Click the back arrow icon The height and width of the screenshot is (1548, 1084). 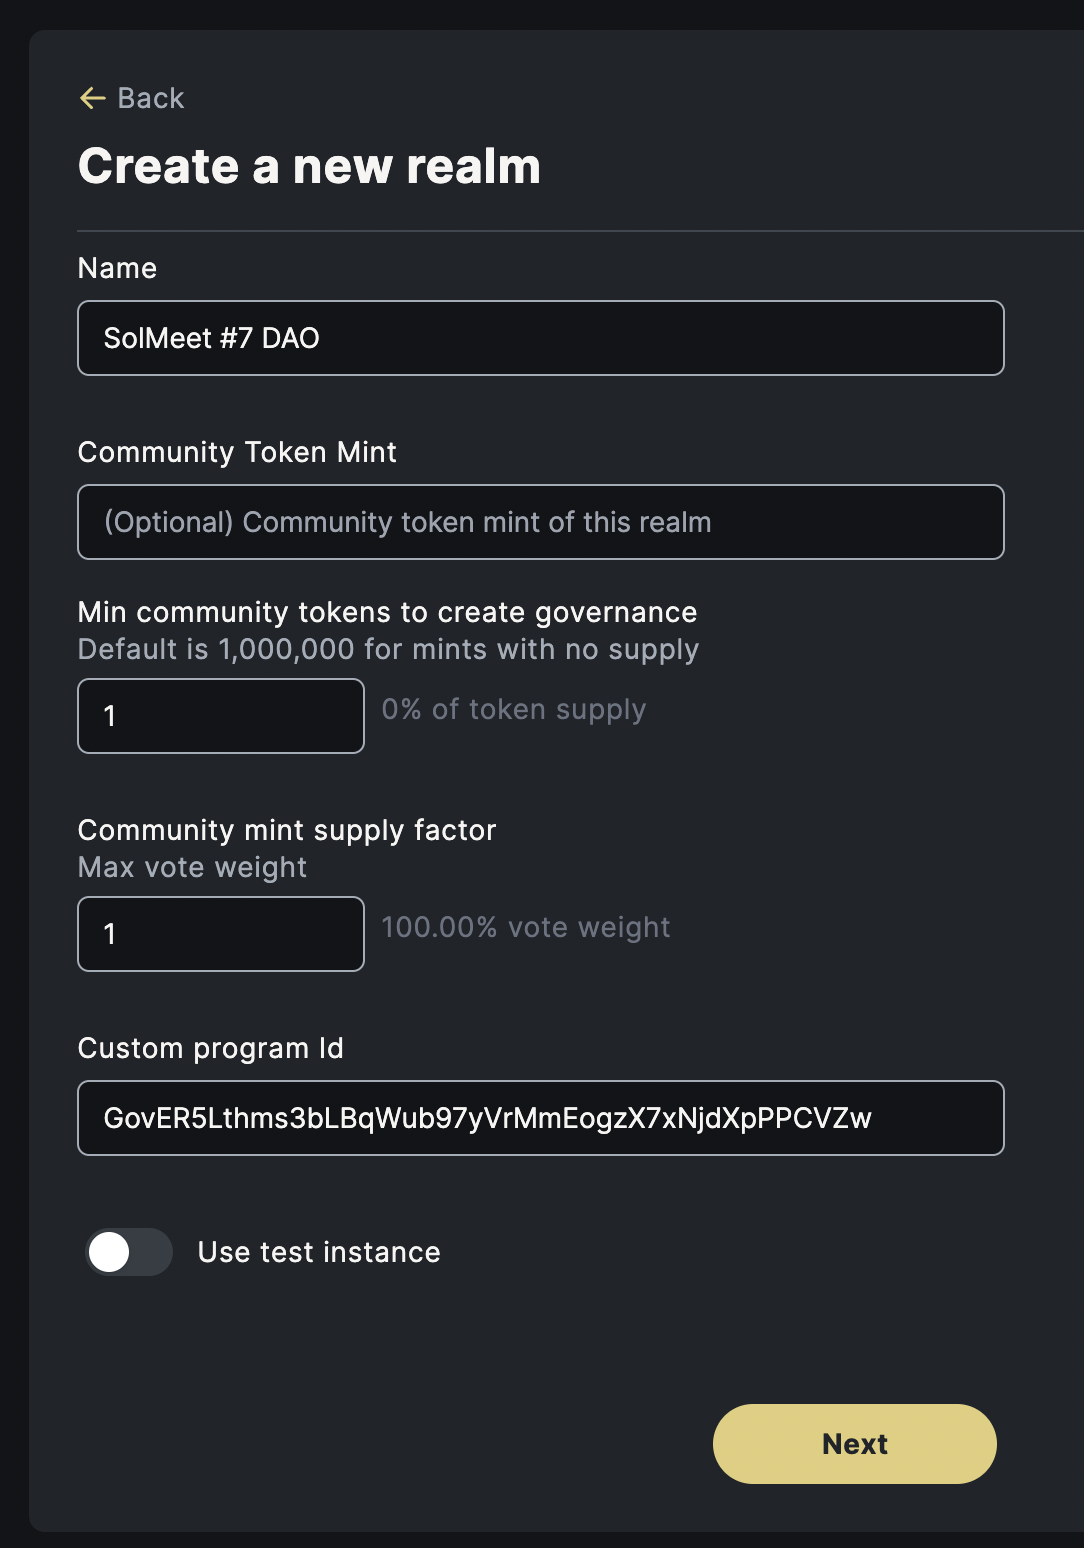click(x=92, y=98)
